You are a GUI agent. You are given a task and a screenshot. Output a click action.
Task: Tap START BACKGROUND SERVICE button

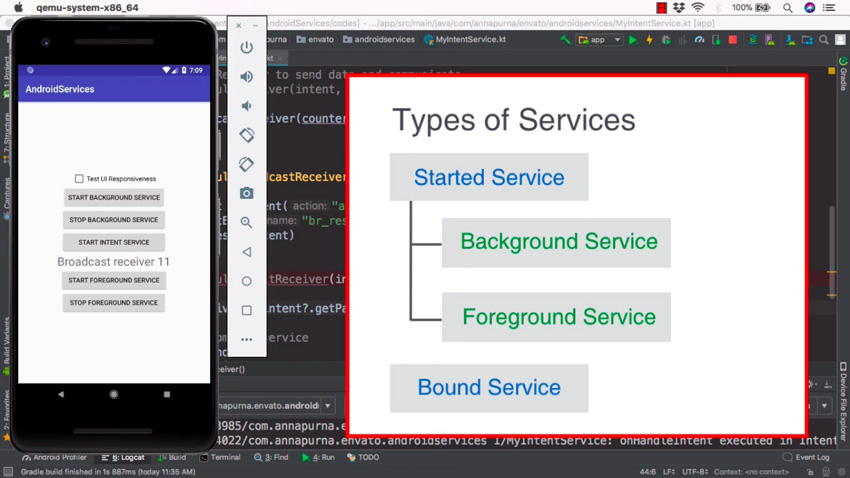114,198
